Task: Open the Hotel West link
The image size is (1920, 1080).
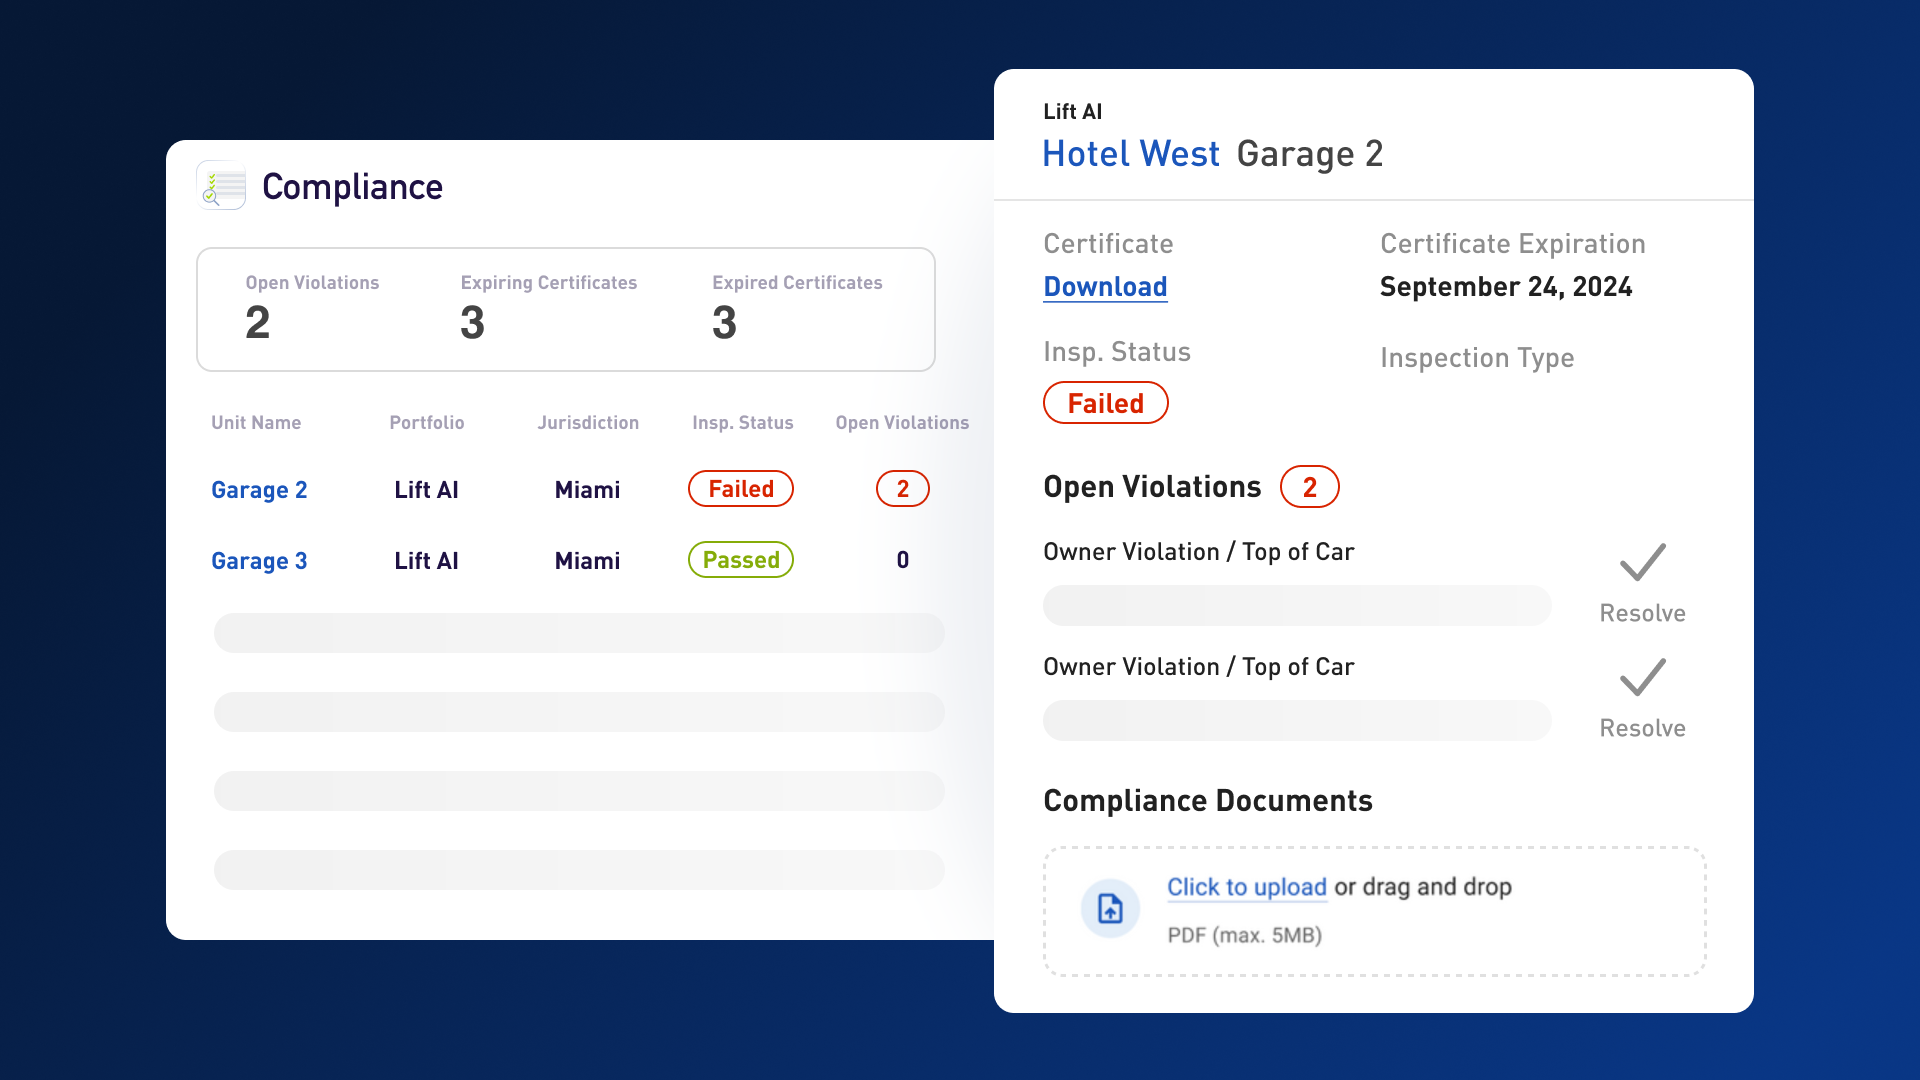Action: tap(1130, 154)
